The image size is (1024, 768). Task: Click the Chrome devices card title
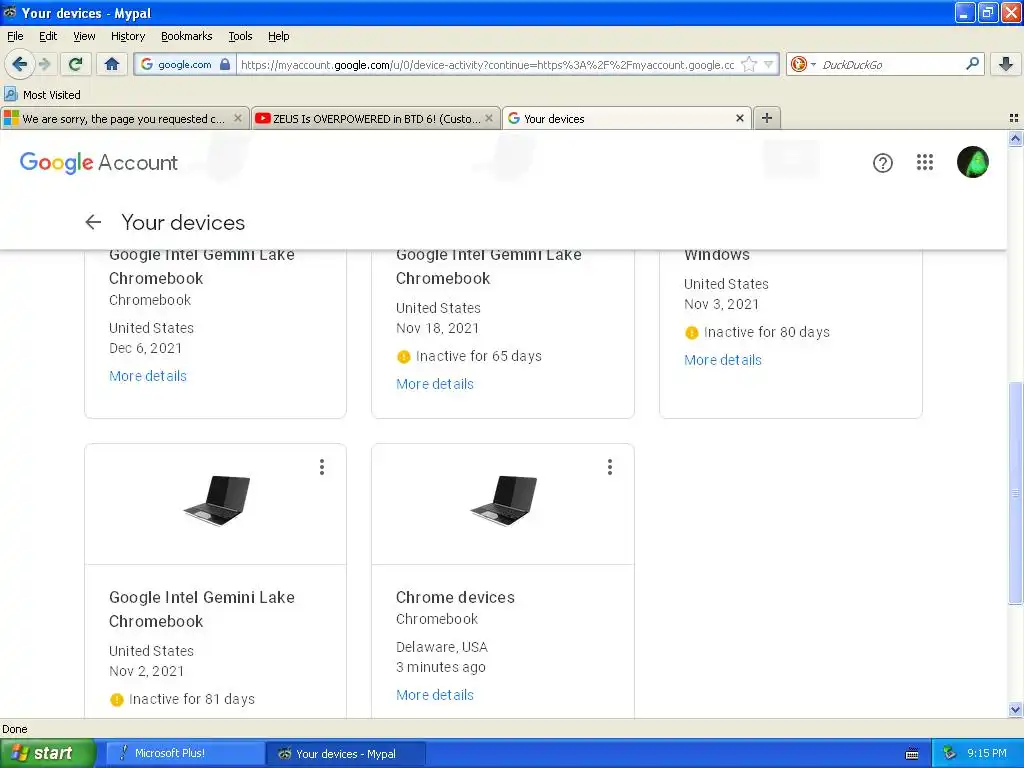455,597
